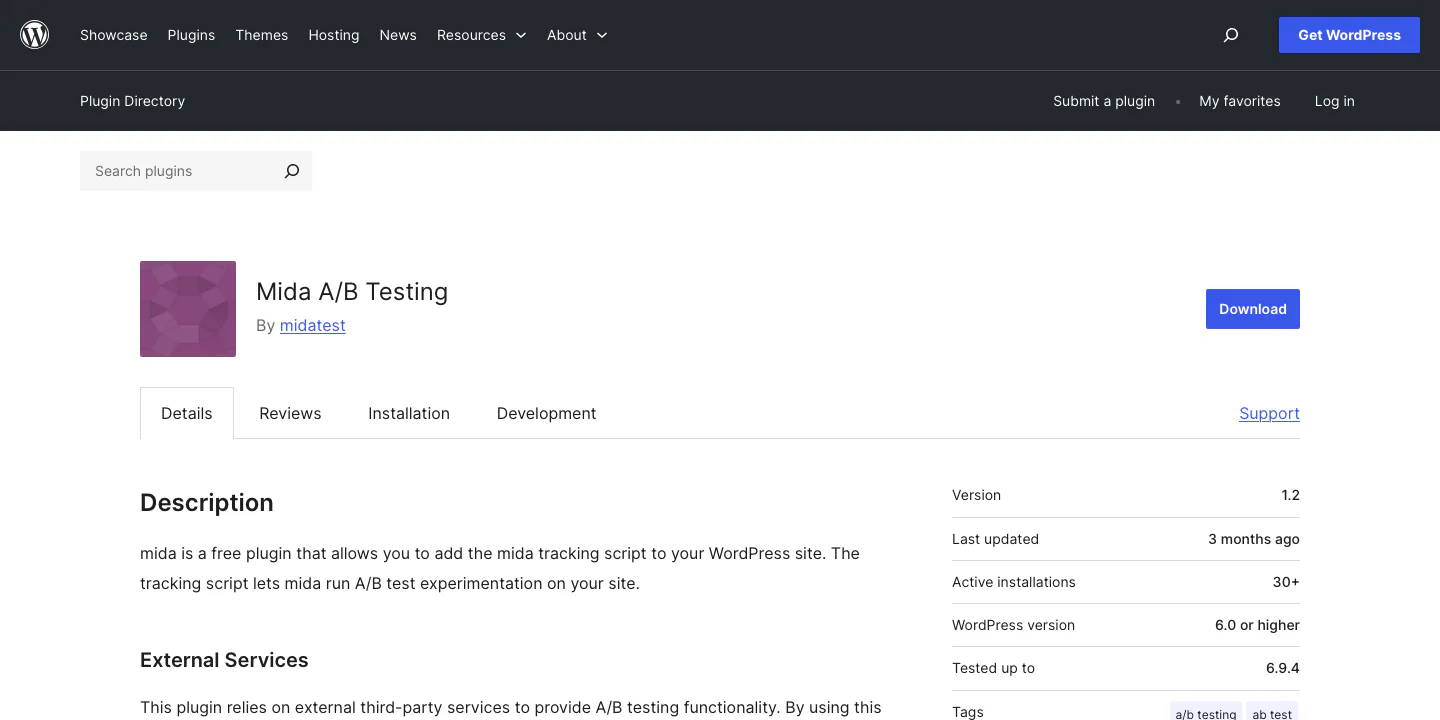Focus the Search plugins field
This screenshot has width=1440, height=720.
pos(178,171)
